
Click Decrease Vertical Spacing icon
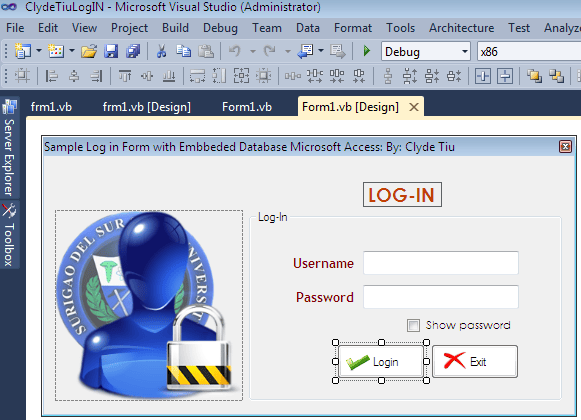point(432,76)
